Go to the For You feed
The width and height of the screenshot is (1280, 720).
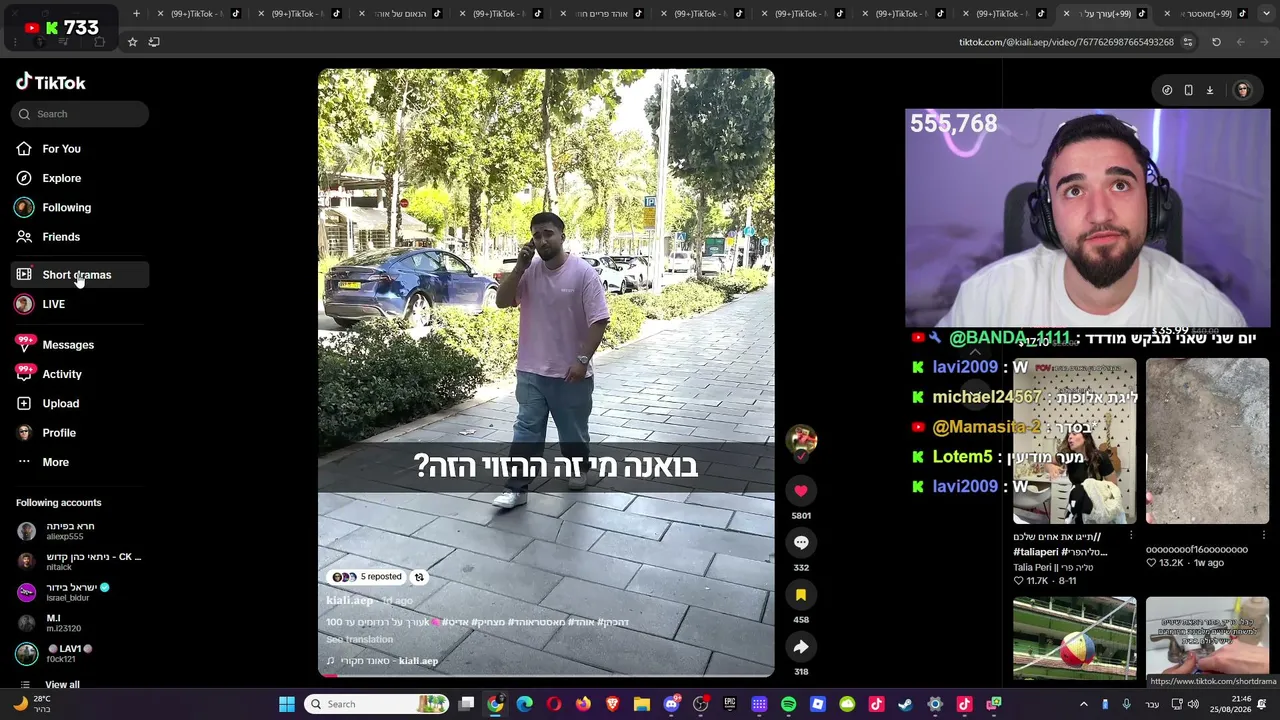pyautogui.click(x=61, y=149)
